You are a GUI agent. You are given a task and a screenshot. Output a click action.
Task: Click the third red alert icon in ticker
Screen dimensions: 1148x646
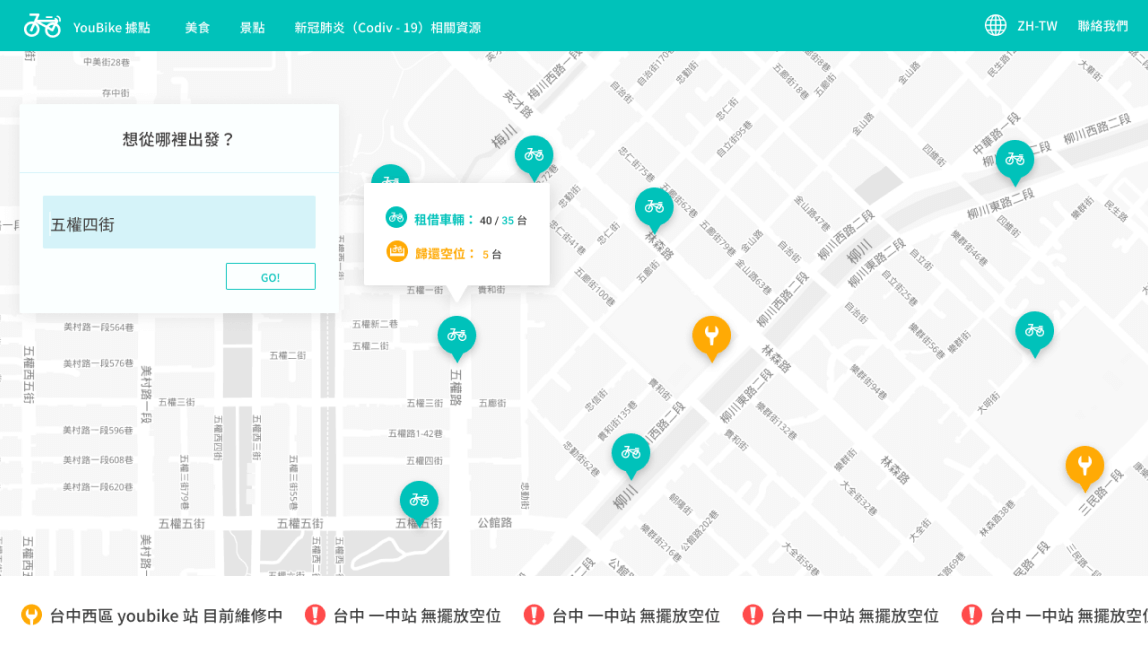753,615
